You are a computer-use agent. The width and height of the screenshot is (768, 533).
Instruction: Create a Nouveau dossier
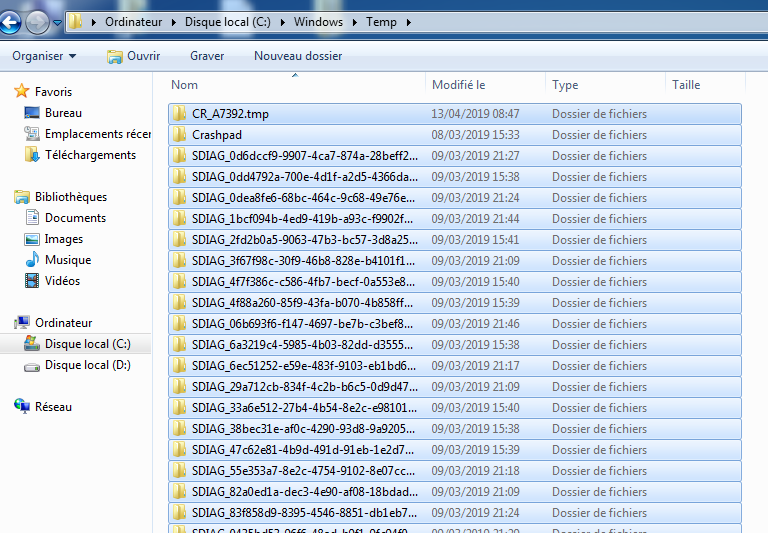pos(298,56)
